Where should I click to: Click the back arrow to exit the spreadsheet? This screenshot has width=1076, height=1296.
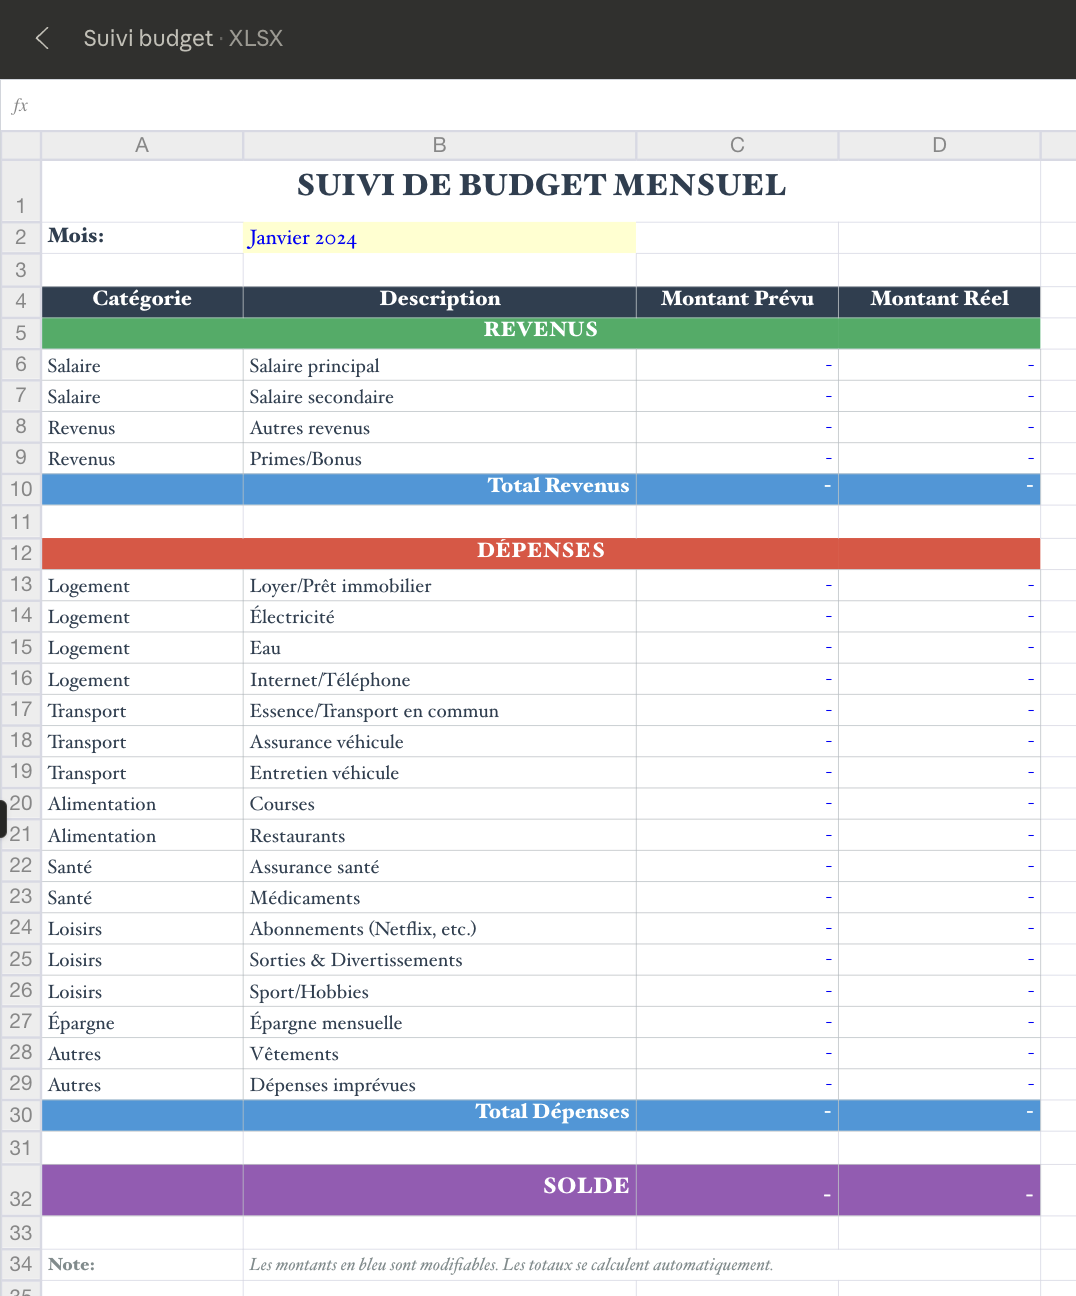coord(41,38)
